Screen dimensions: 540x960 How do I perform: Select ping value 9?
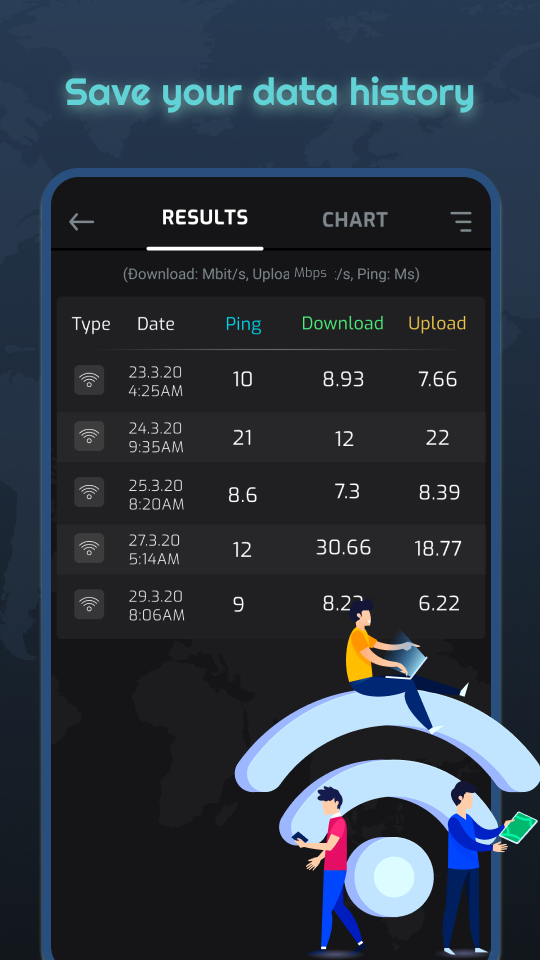click(x=239, y=605)
